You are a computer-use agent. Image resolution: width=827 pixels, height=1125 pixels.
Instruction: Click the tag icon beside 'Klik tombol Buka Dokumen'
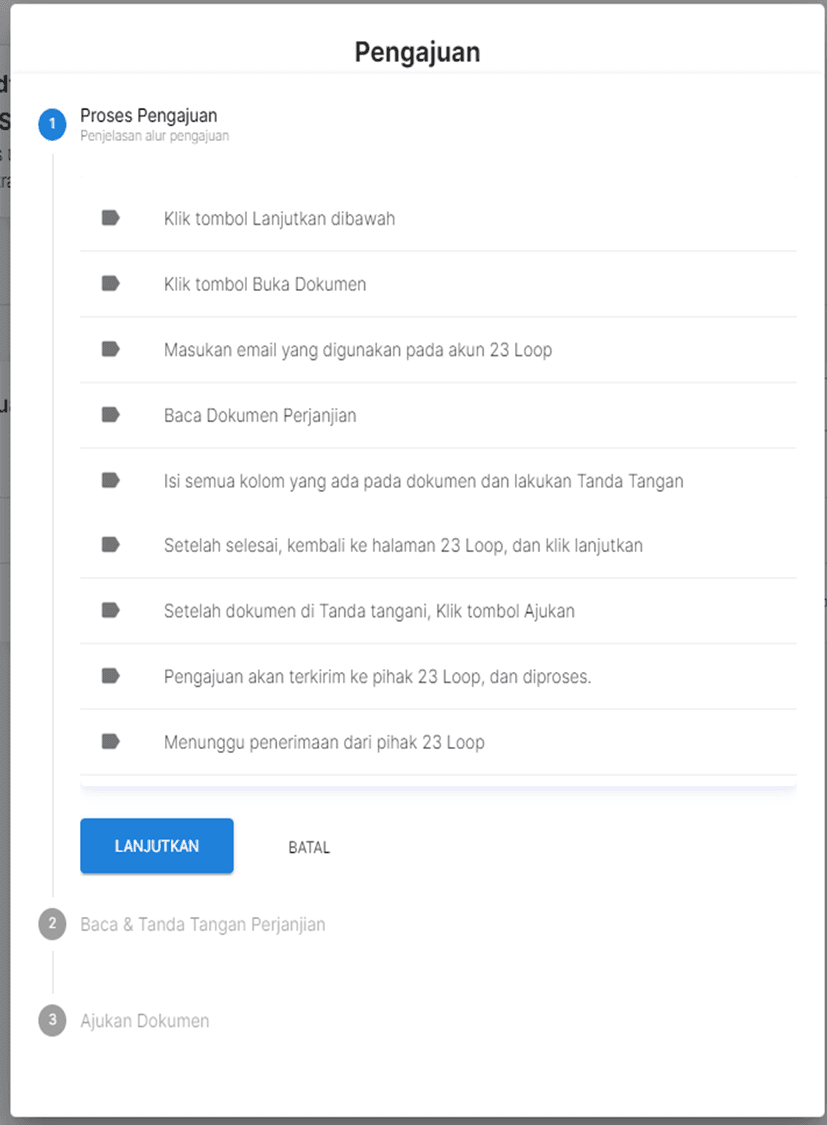(x=110, y=284)
